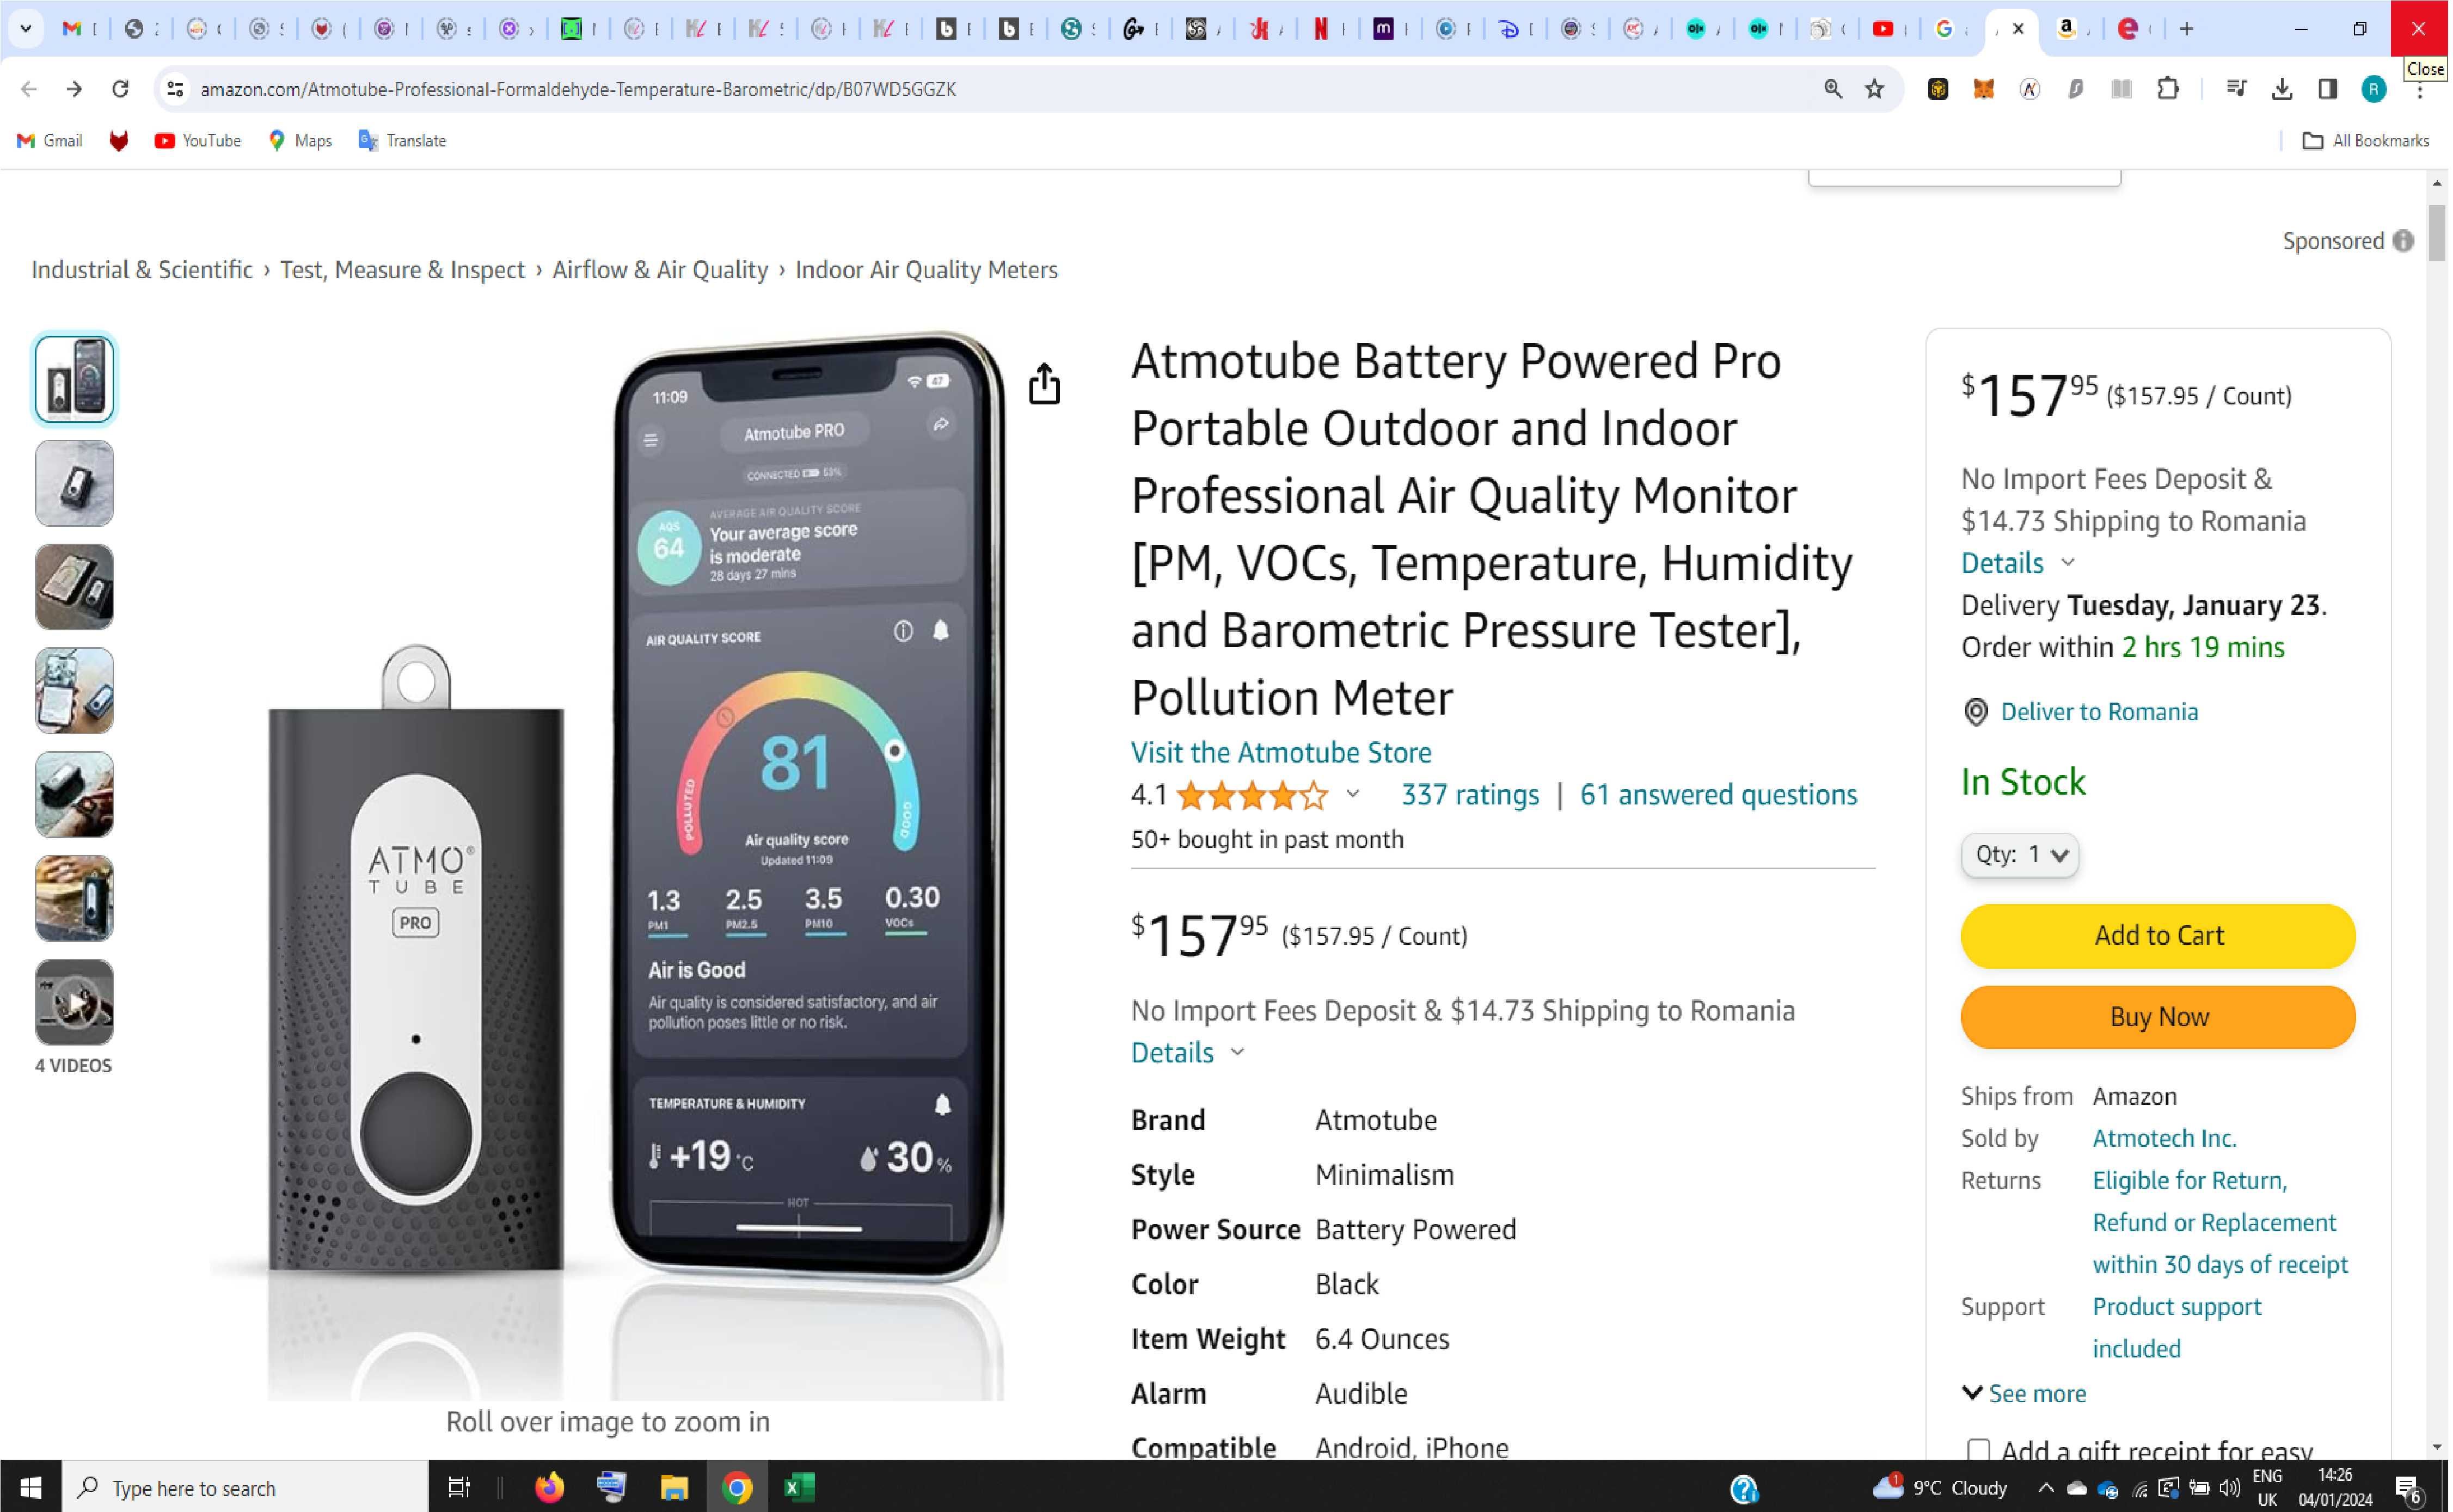Open the YouTube bookmark
Screen dimensions: 2453x1512
coord(198,141)
